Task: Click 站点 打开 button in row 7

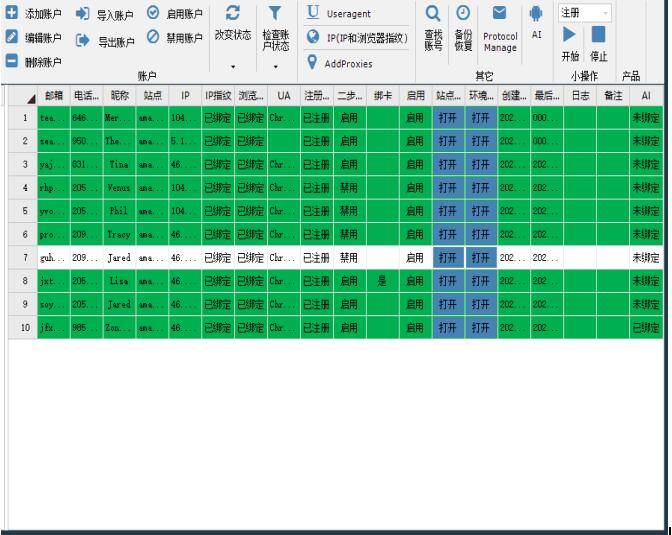Action: (x=448, y=258)
